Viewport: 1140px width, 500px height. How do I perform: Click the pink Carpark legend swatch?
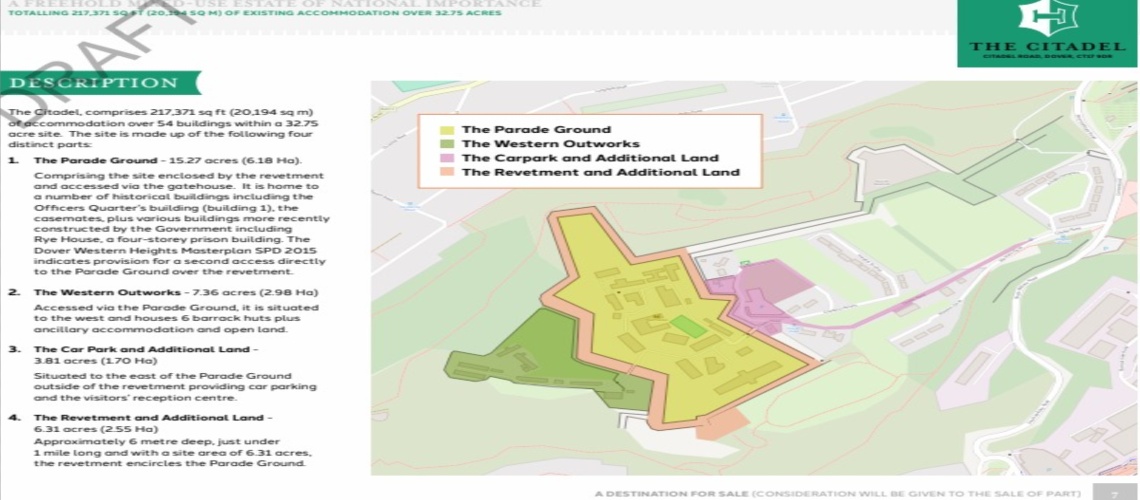pyautogui.click(x=447, y=158)
